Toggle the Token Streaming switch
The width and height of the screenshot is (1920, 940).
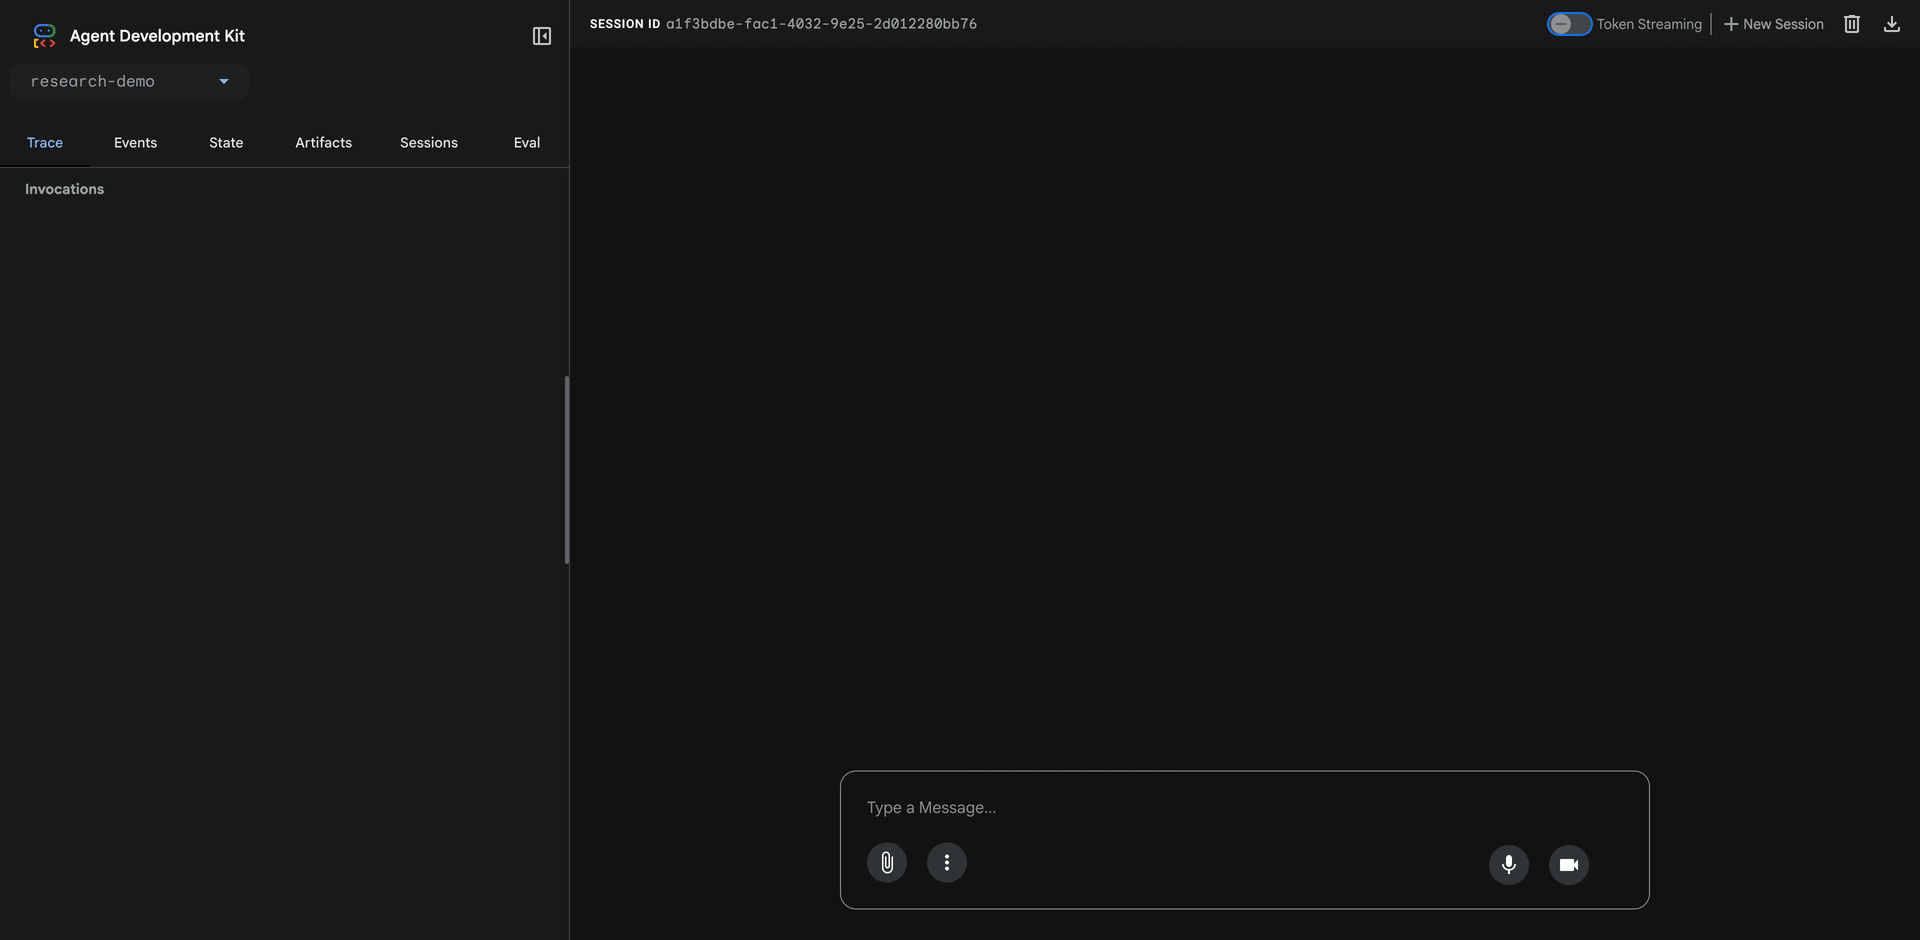tap(1568, 24)
